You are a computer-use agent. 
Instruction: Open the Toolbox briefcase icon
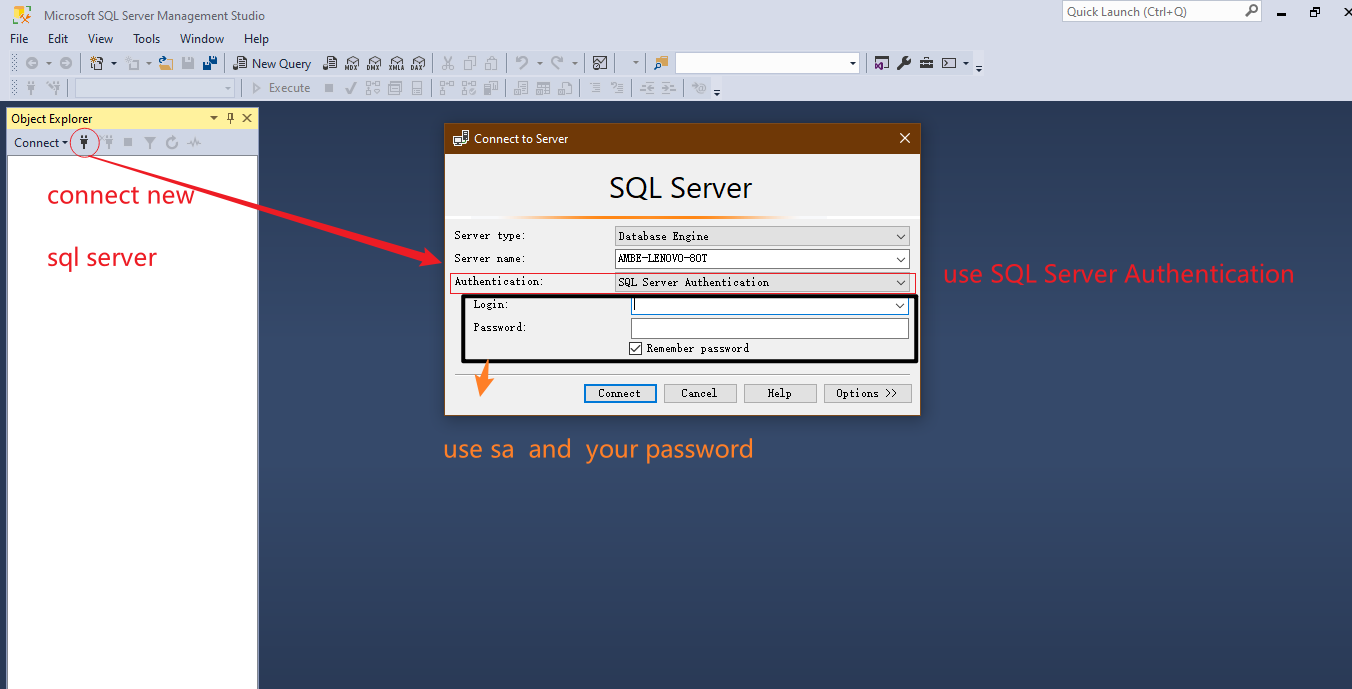(x=927, y=63)
